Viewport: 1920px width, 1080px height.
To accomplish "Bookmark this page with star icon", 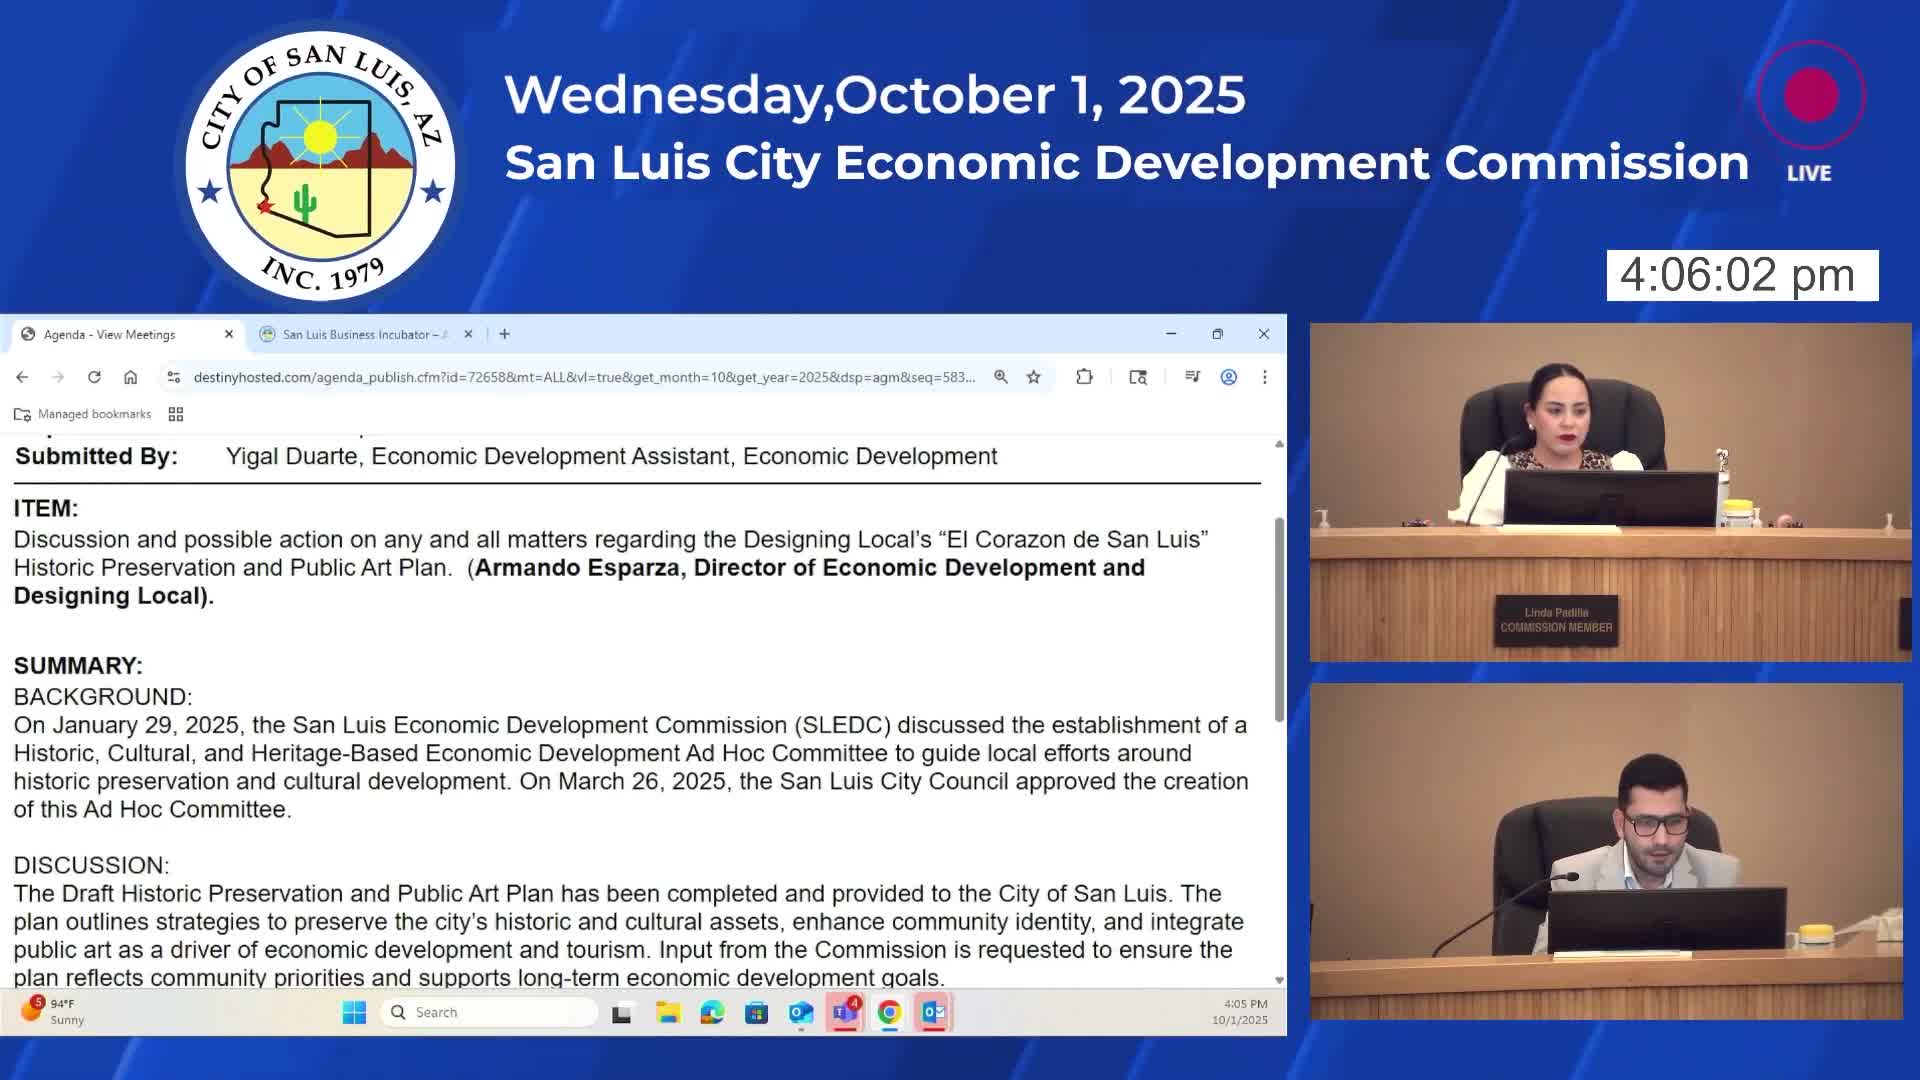I will point(1034,377).
